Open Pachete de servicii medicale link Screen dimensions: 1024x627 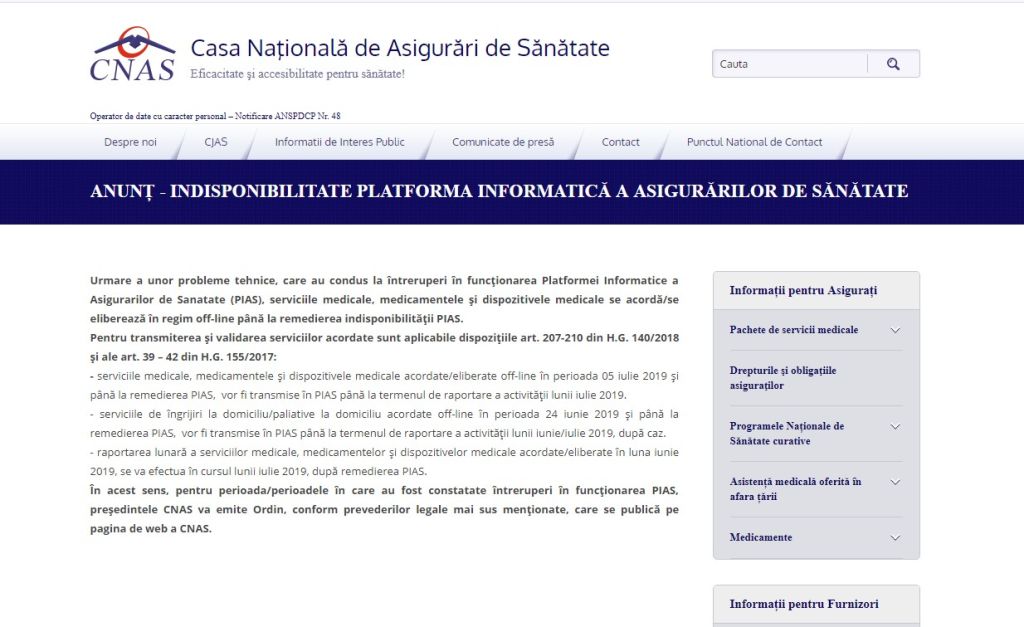tap(793, 330)
